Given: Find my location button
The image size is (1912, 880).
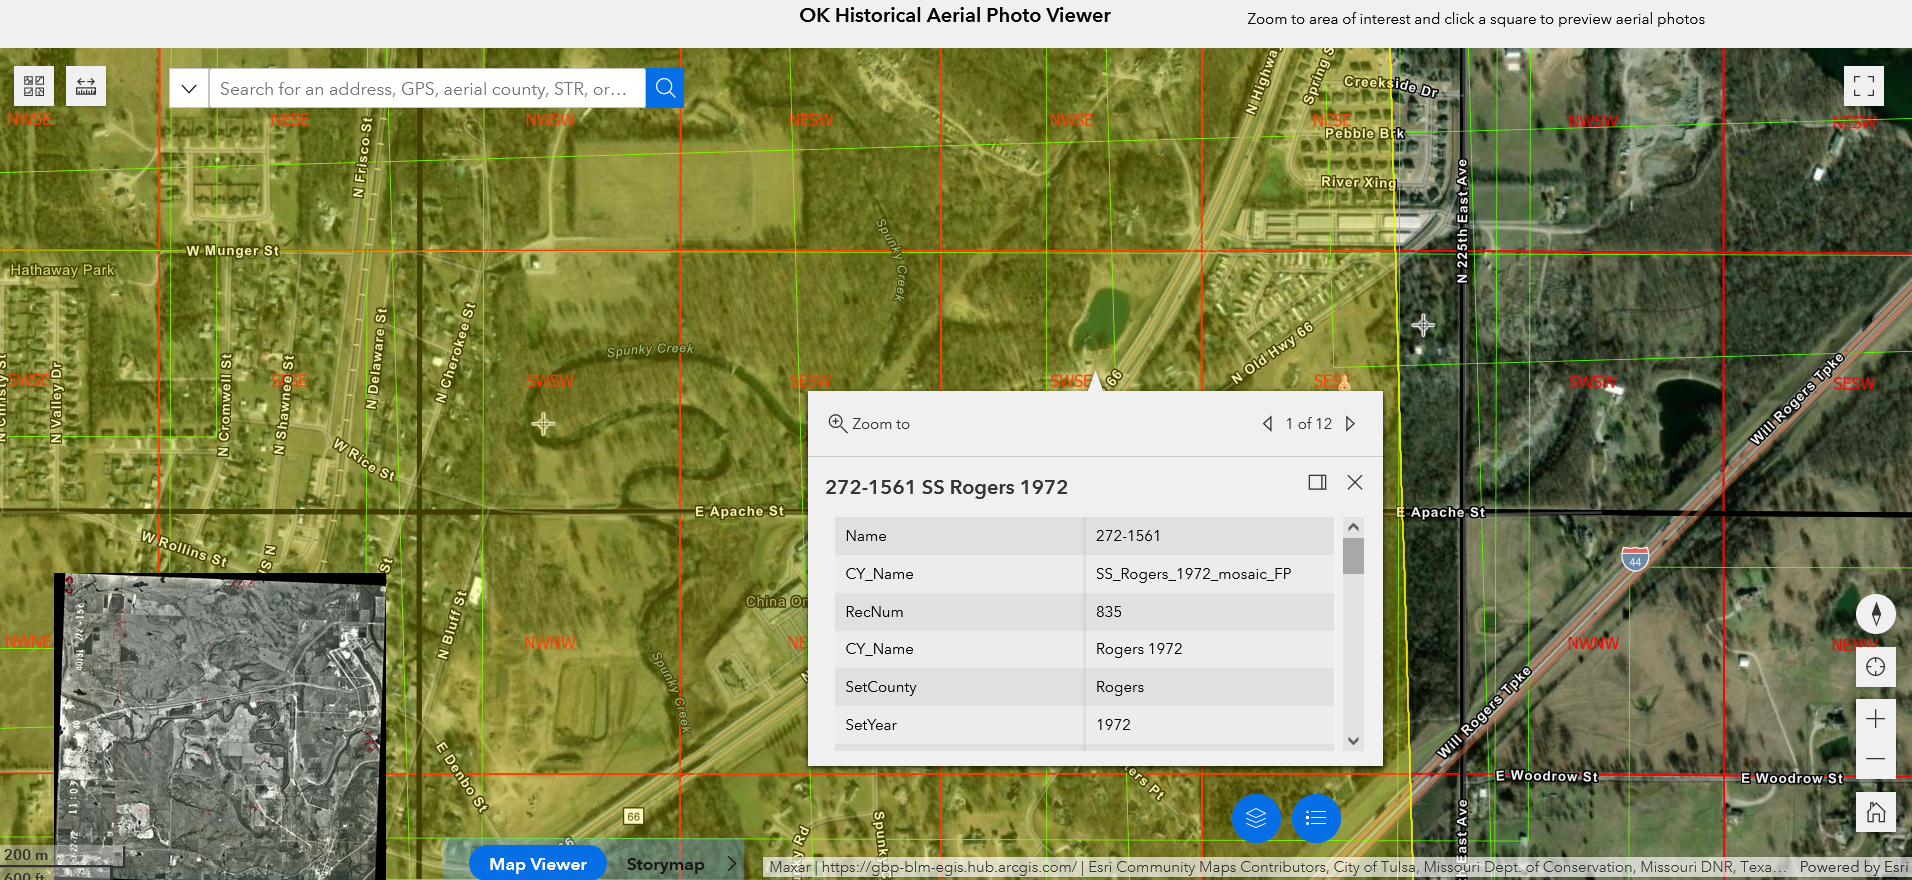Looking at the screenshot, I should (x=1876, y=667).
